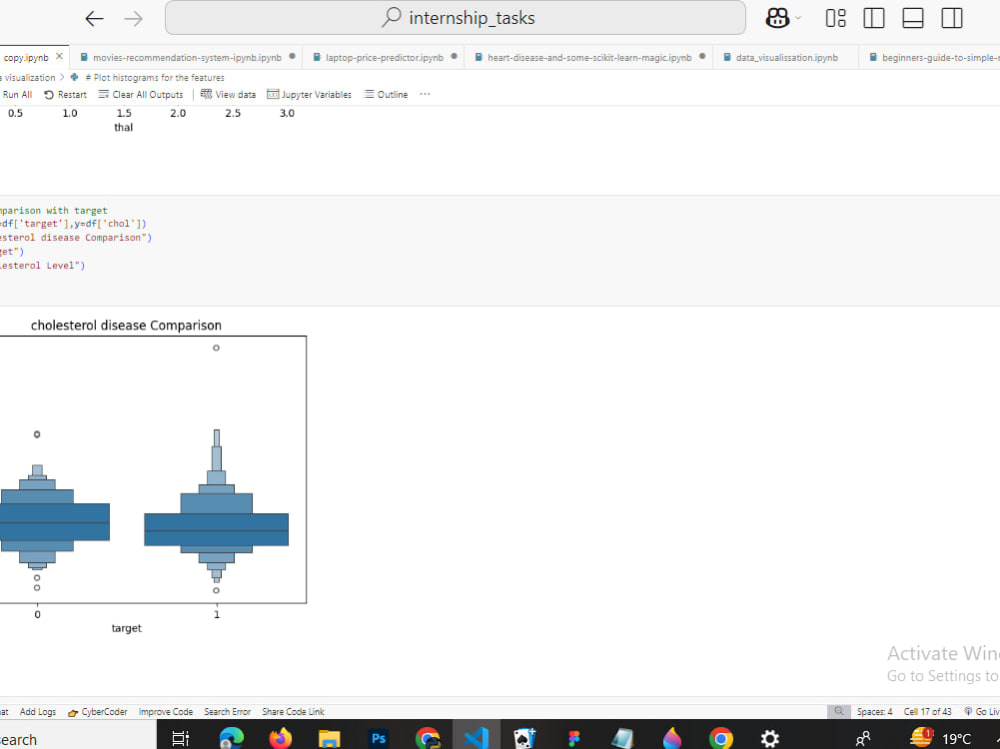
Task: Click Share Code Link in the status bar
Action: pos(293,711)
